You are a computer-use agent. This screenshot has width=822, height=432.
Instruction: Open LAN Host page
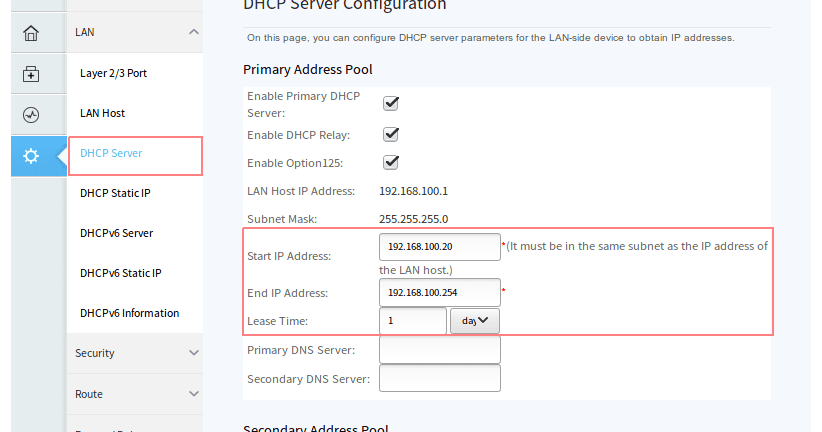pos(102,113)
